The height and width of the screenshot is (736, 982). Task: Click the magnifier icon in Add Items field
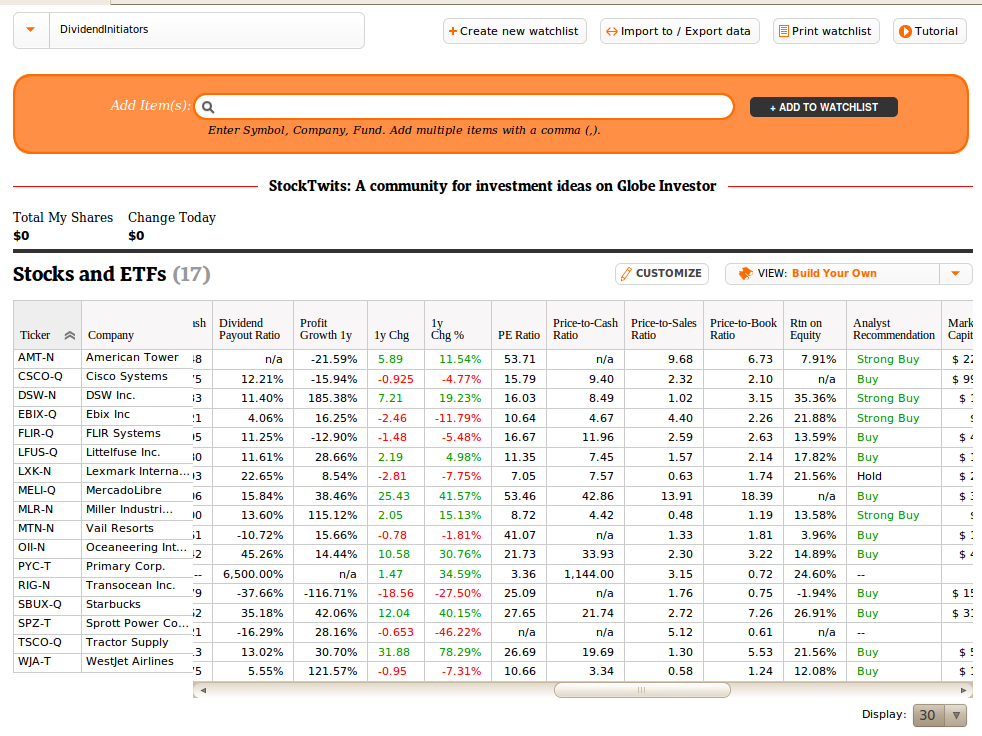(x=209, y=107)
